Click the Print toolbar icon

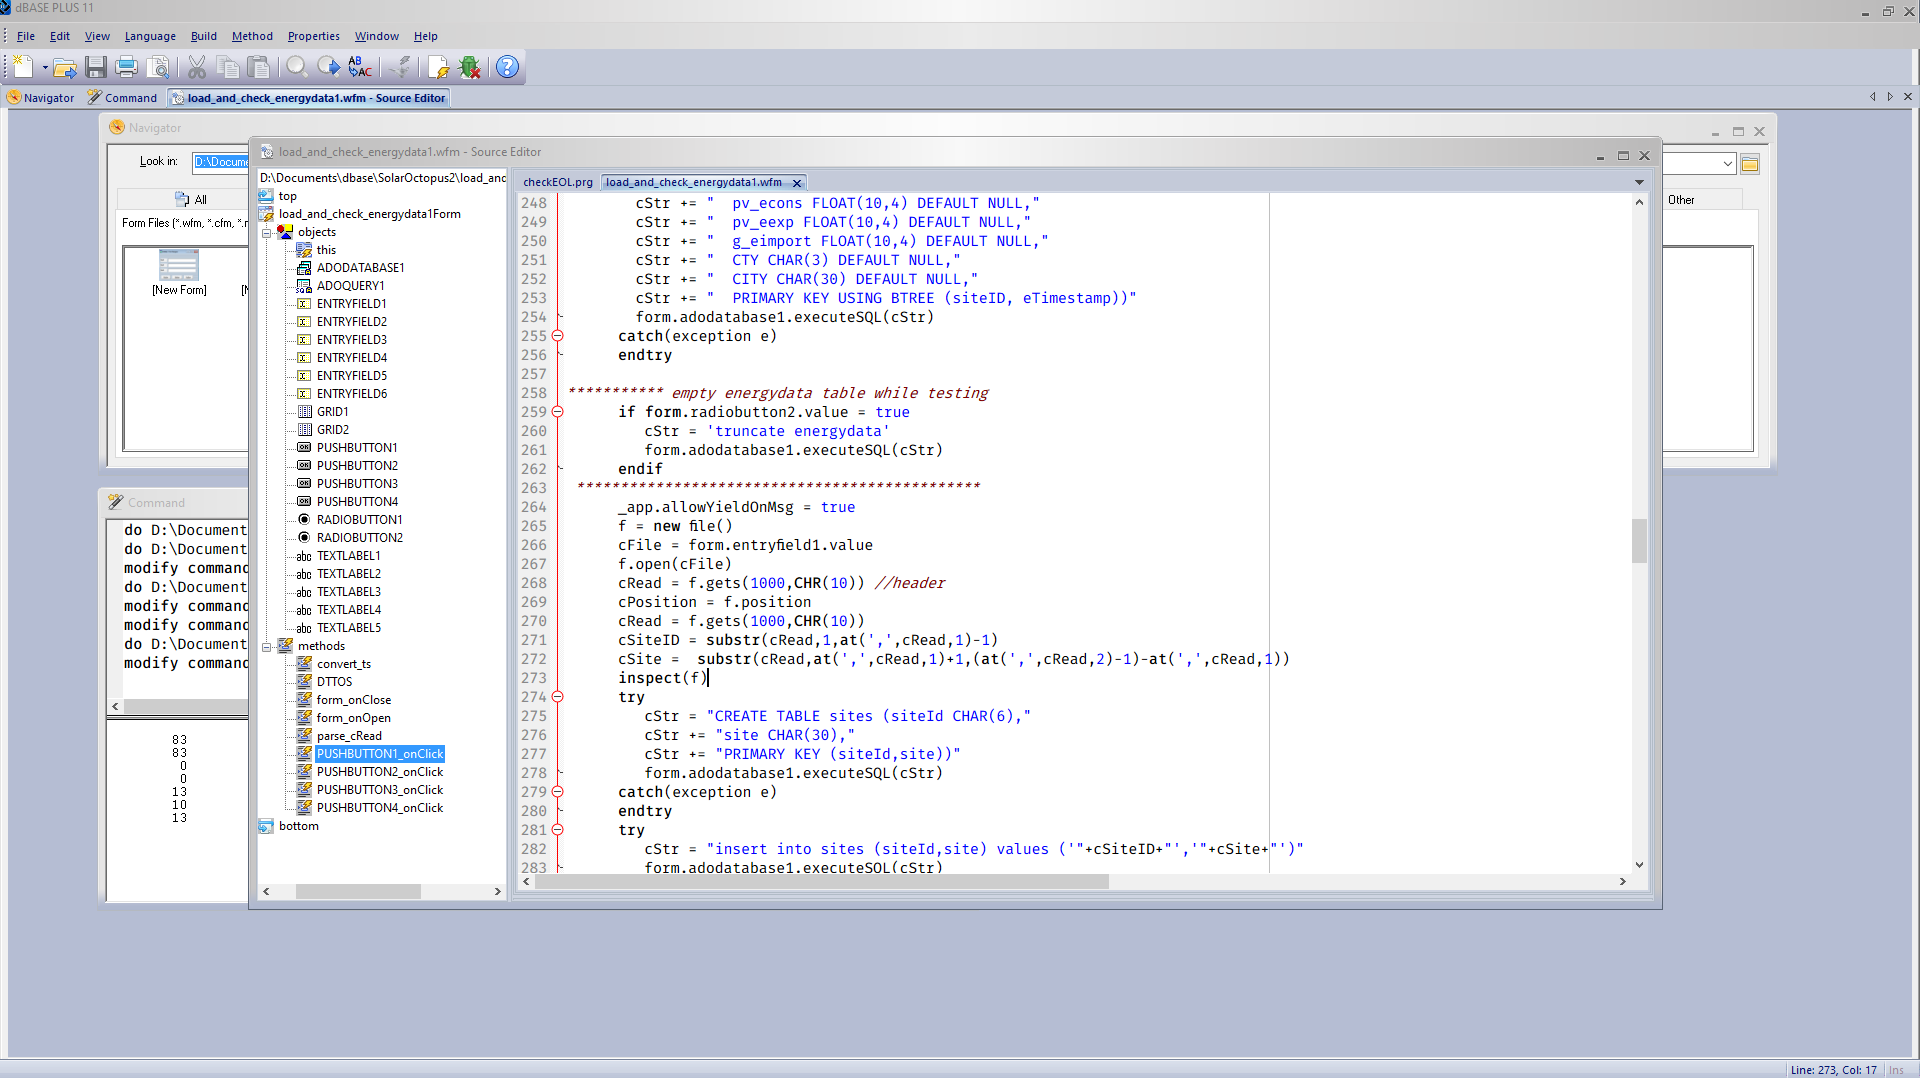coord(126,67)
